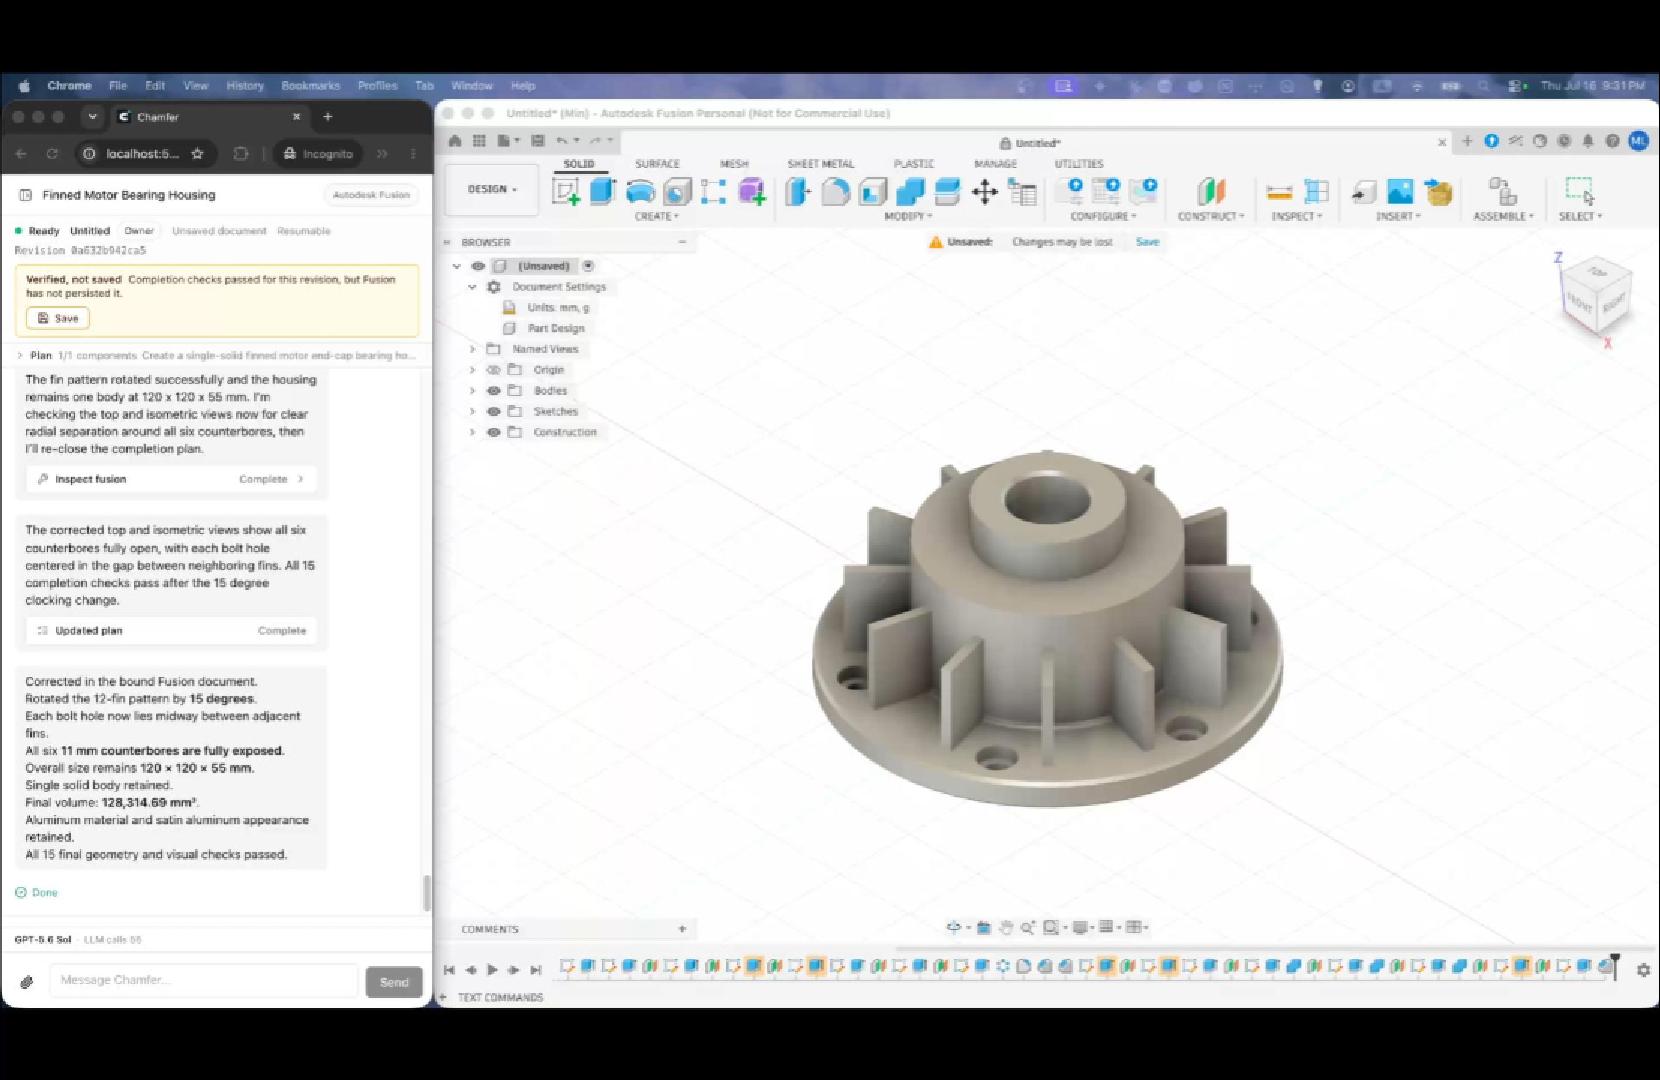Expand the Named Views folder
1660x1080 pixels.
click(x=473, y=349)
